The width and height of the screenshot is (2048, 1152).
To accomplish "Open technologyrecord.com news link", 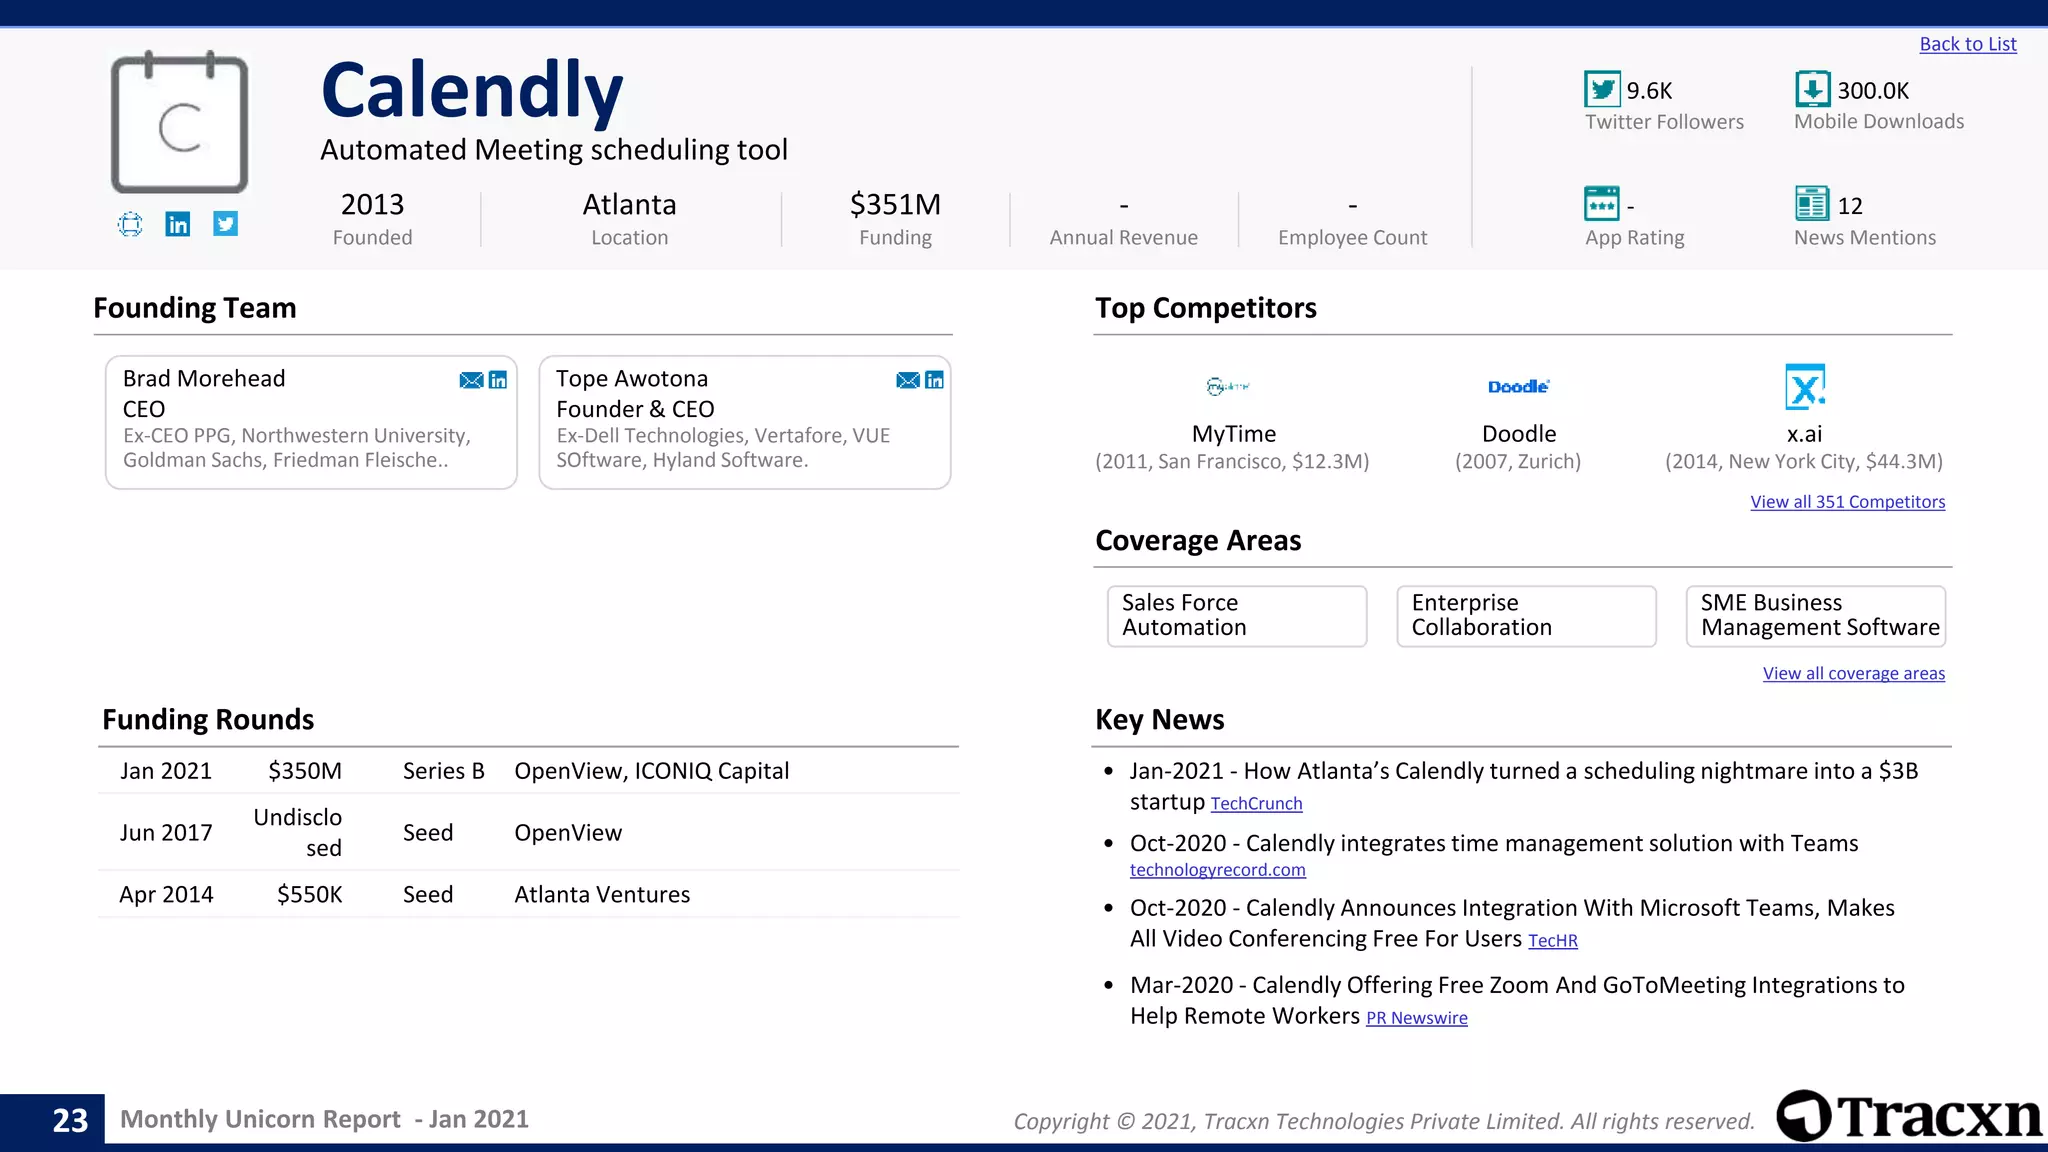I will 1217,870.
